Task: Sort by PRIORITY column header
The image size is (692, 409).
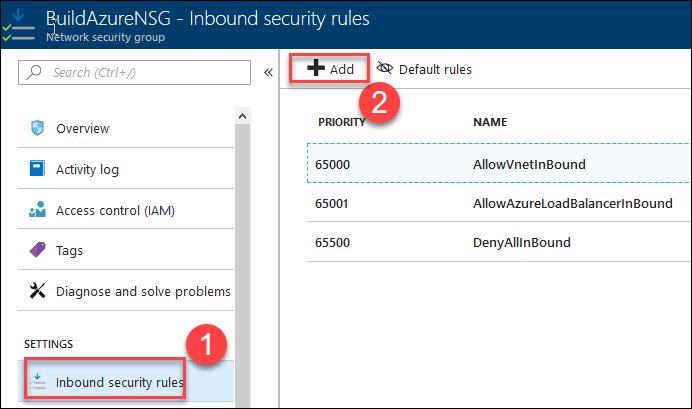Action: click(342, 122)
